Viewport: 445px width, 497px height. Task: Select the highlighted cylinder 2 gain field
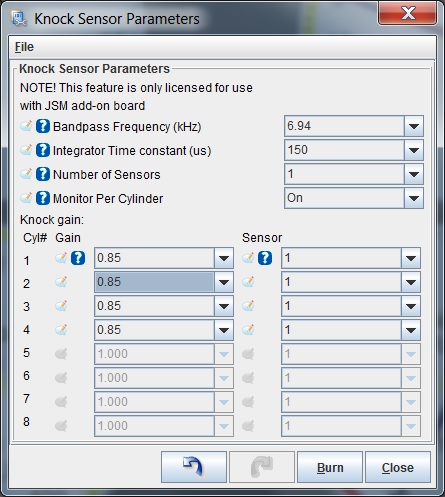click(154, 282)
